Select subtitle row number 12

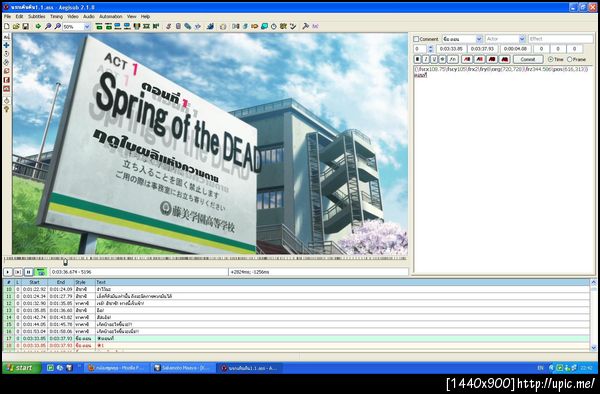click(x=295, y=303)
